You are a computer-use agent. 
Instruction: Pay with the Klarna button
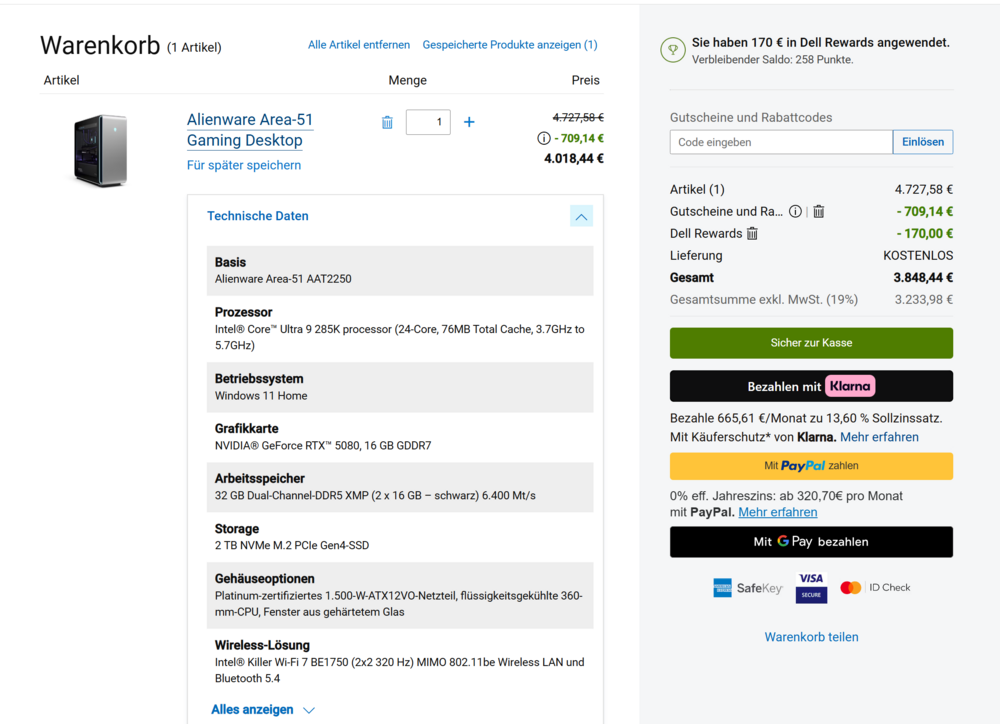(811, 386)
